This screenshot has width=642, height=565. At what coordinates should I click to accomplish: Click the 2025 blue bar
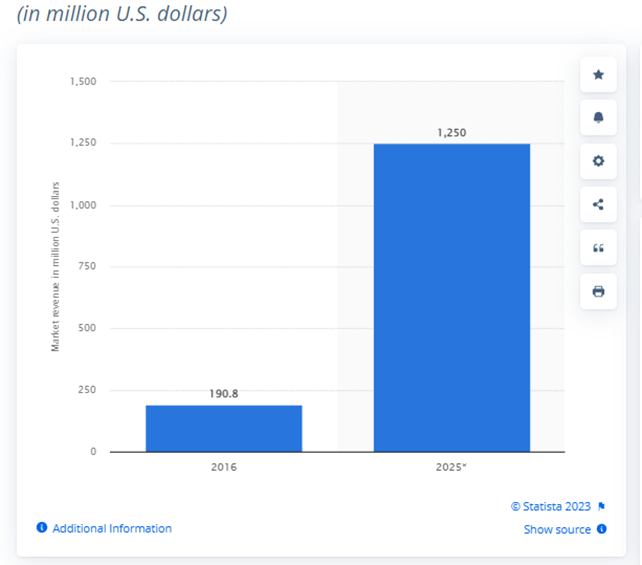click(x=452, y=298)
